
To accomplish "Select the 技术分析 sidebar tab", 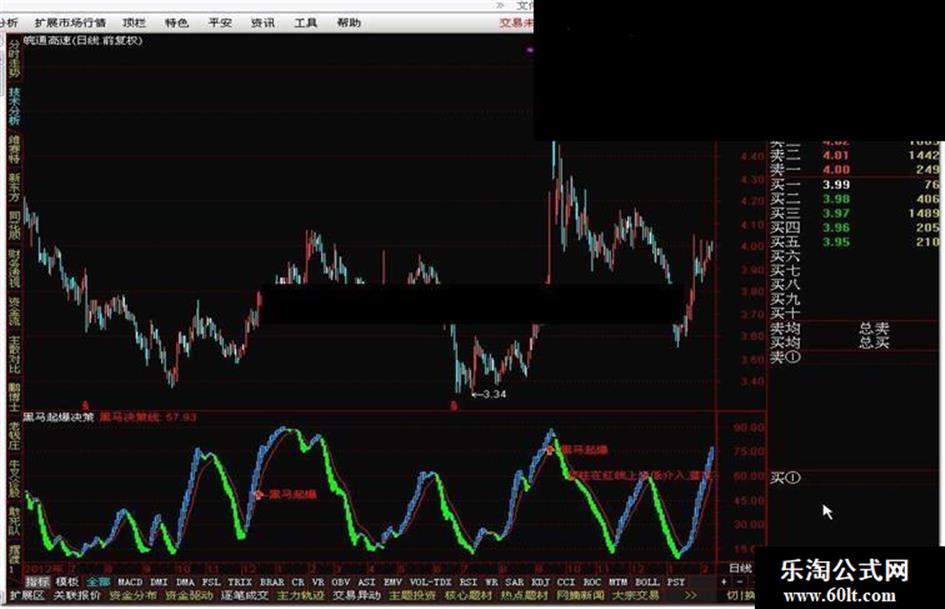I will click(14, 106).
